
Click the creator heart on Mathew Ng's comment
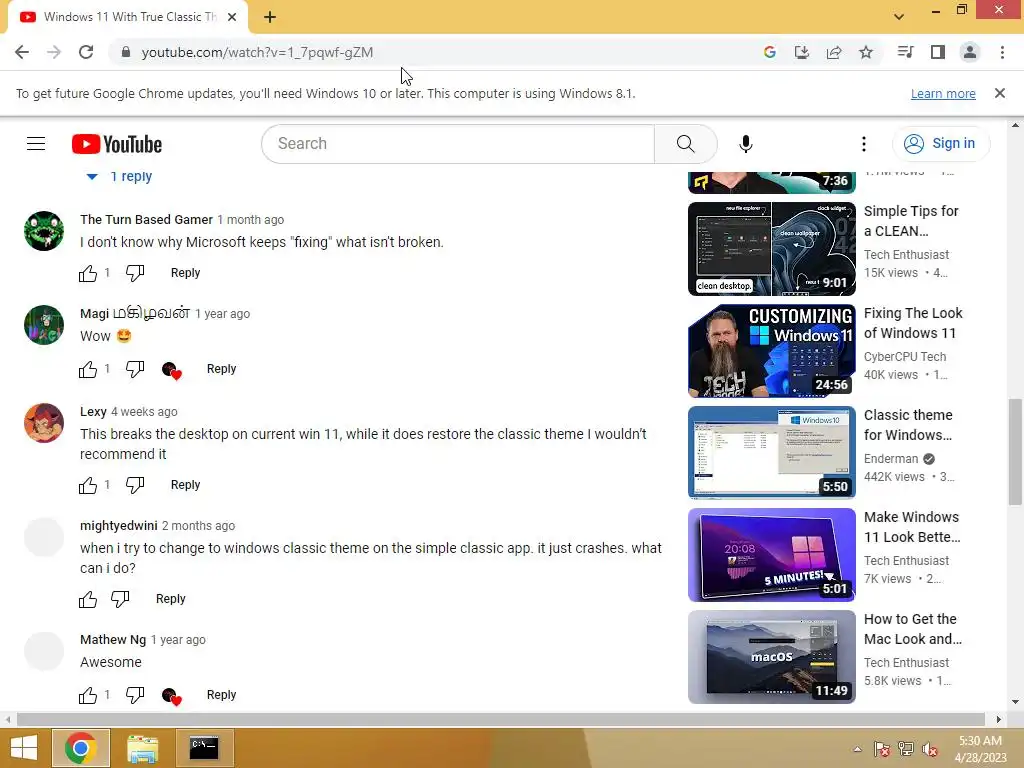pyautogui.click(x=171, y=696)
